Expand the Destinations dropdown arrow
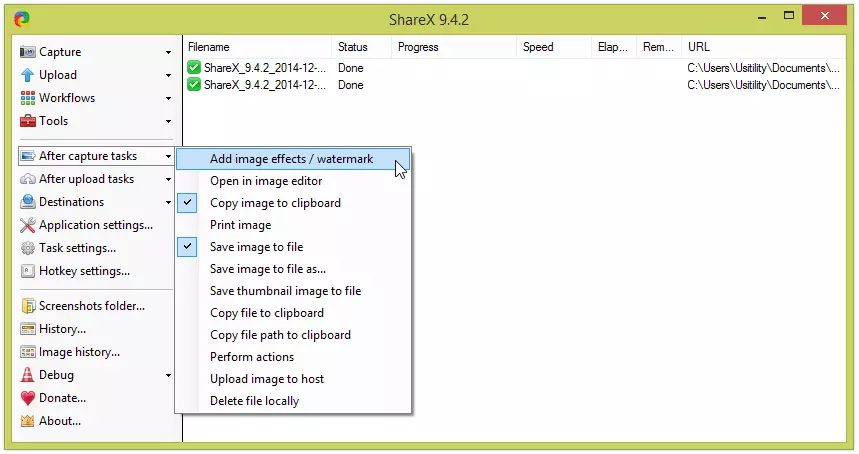The image size is (859, 454). (x=168, y=203)
